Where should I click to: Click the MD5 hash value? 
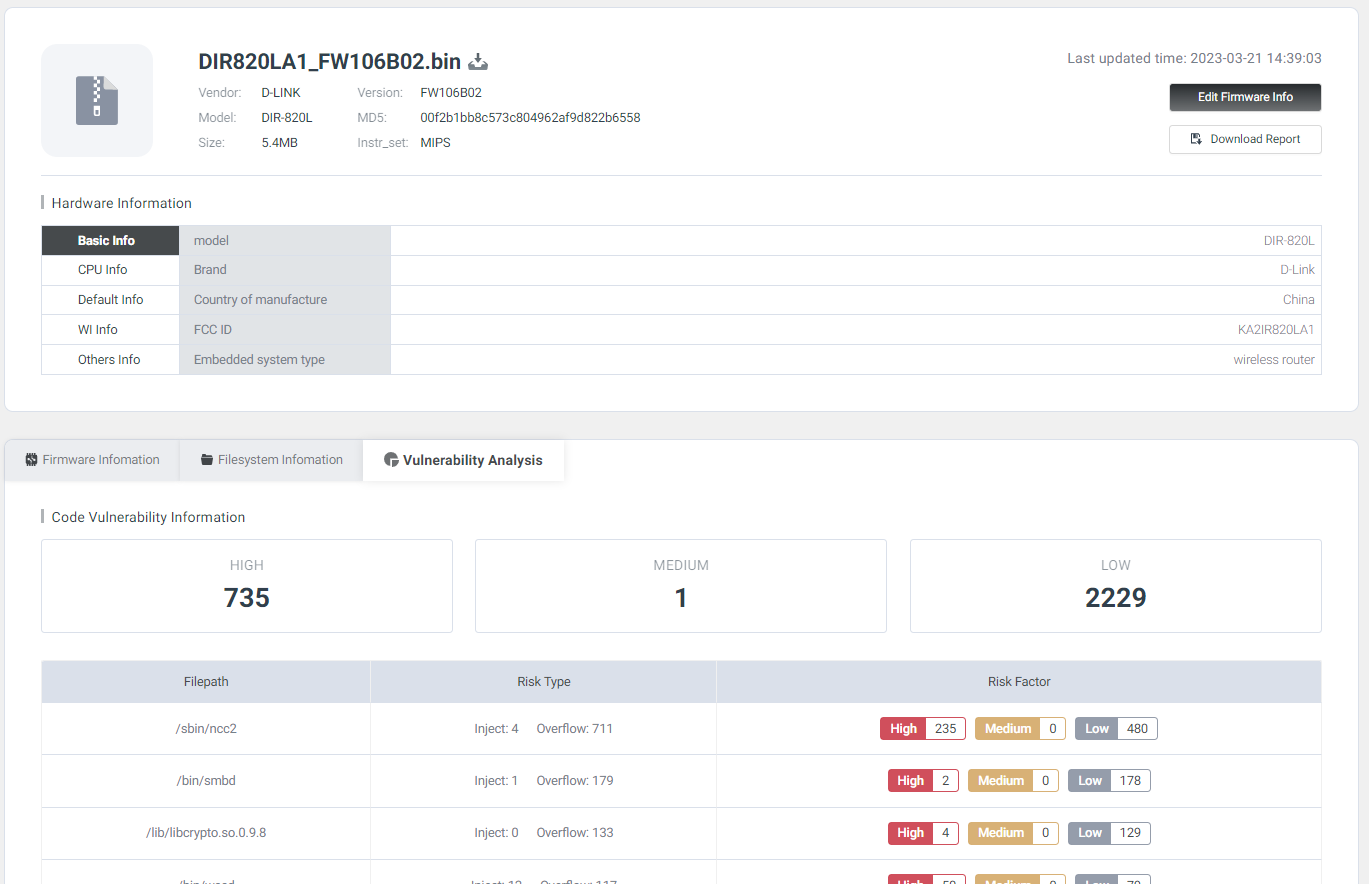click(530, 118)
